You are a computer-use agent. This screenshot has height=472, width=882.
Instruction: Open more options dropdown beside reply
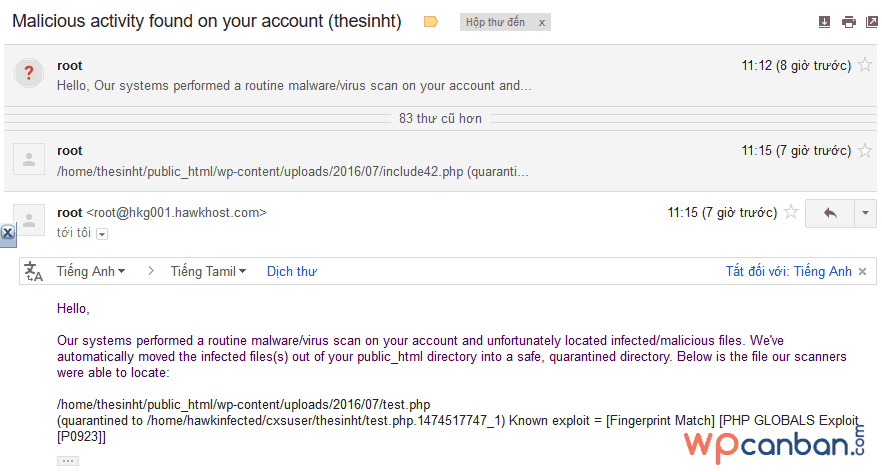click(x=865, y=213)
